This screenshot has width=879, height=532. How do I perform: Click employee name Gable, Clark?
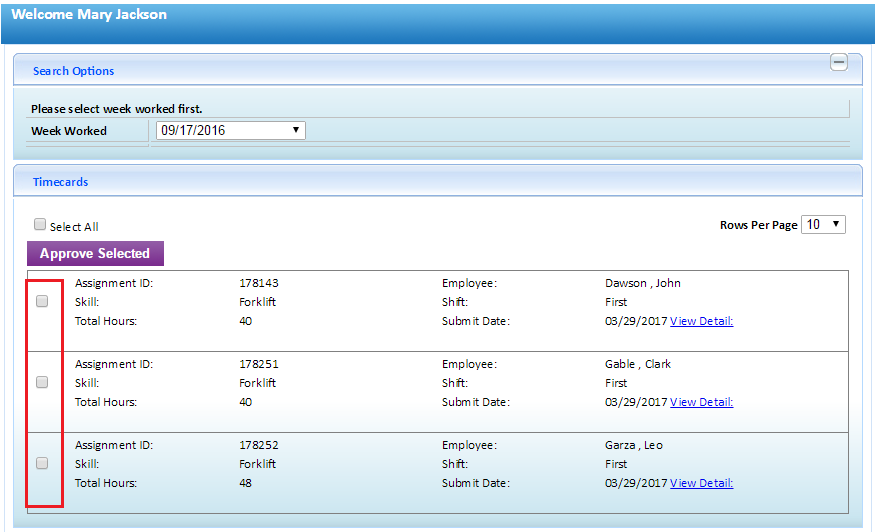[x=637, y=364]
